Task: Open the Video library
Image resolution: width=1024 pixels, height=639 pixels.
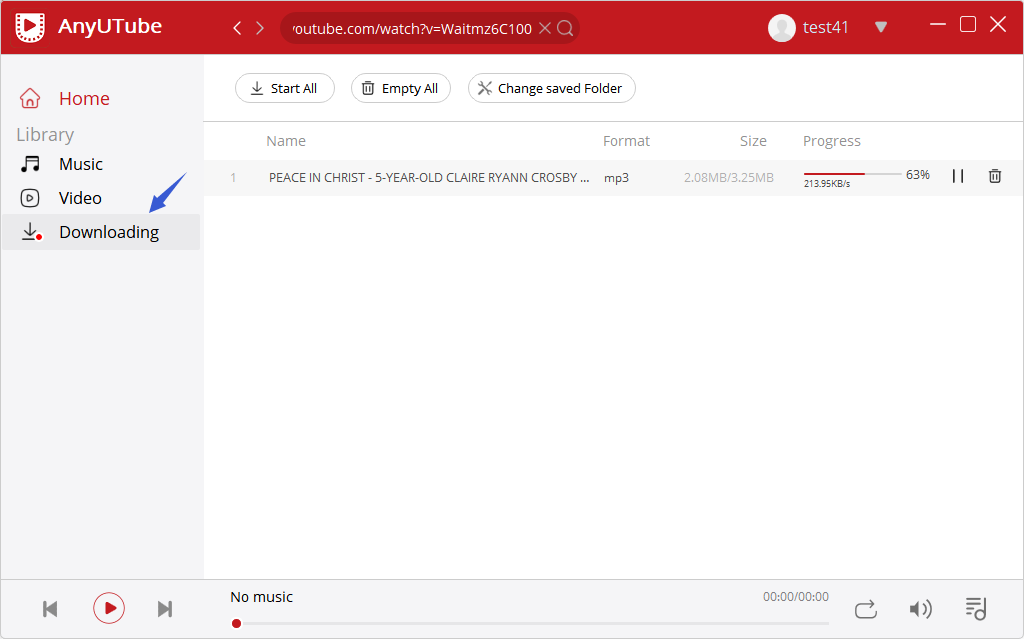Action: (x=80, y=198)
